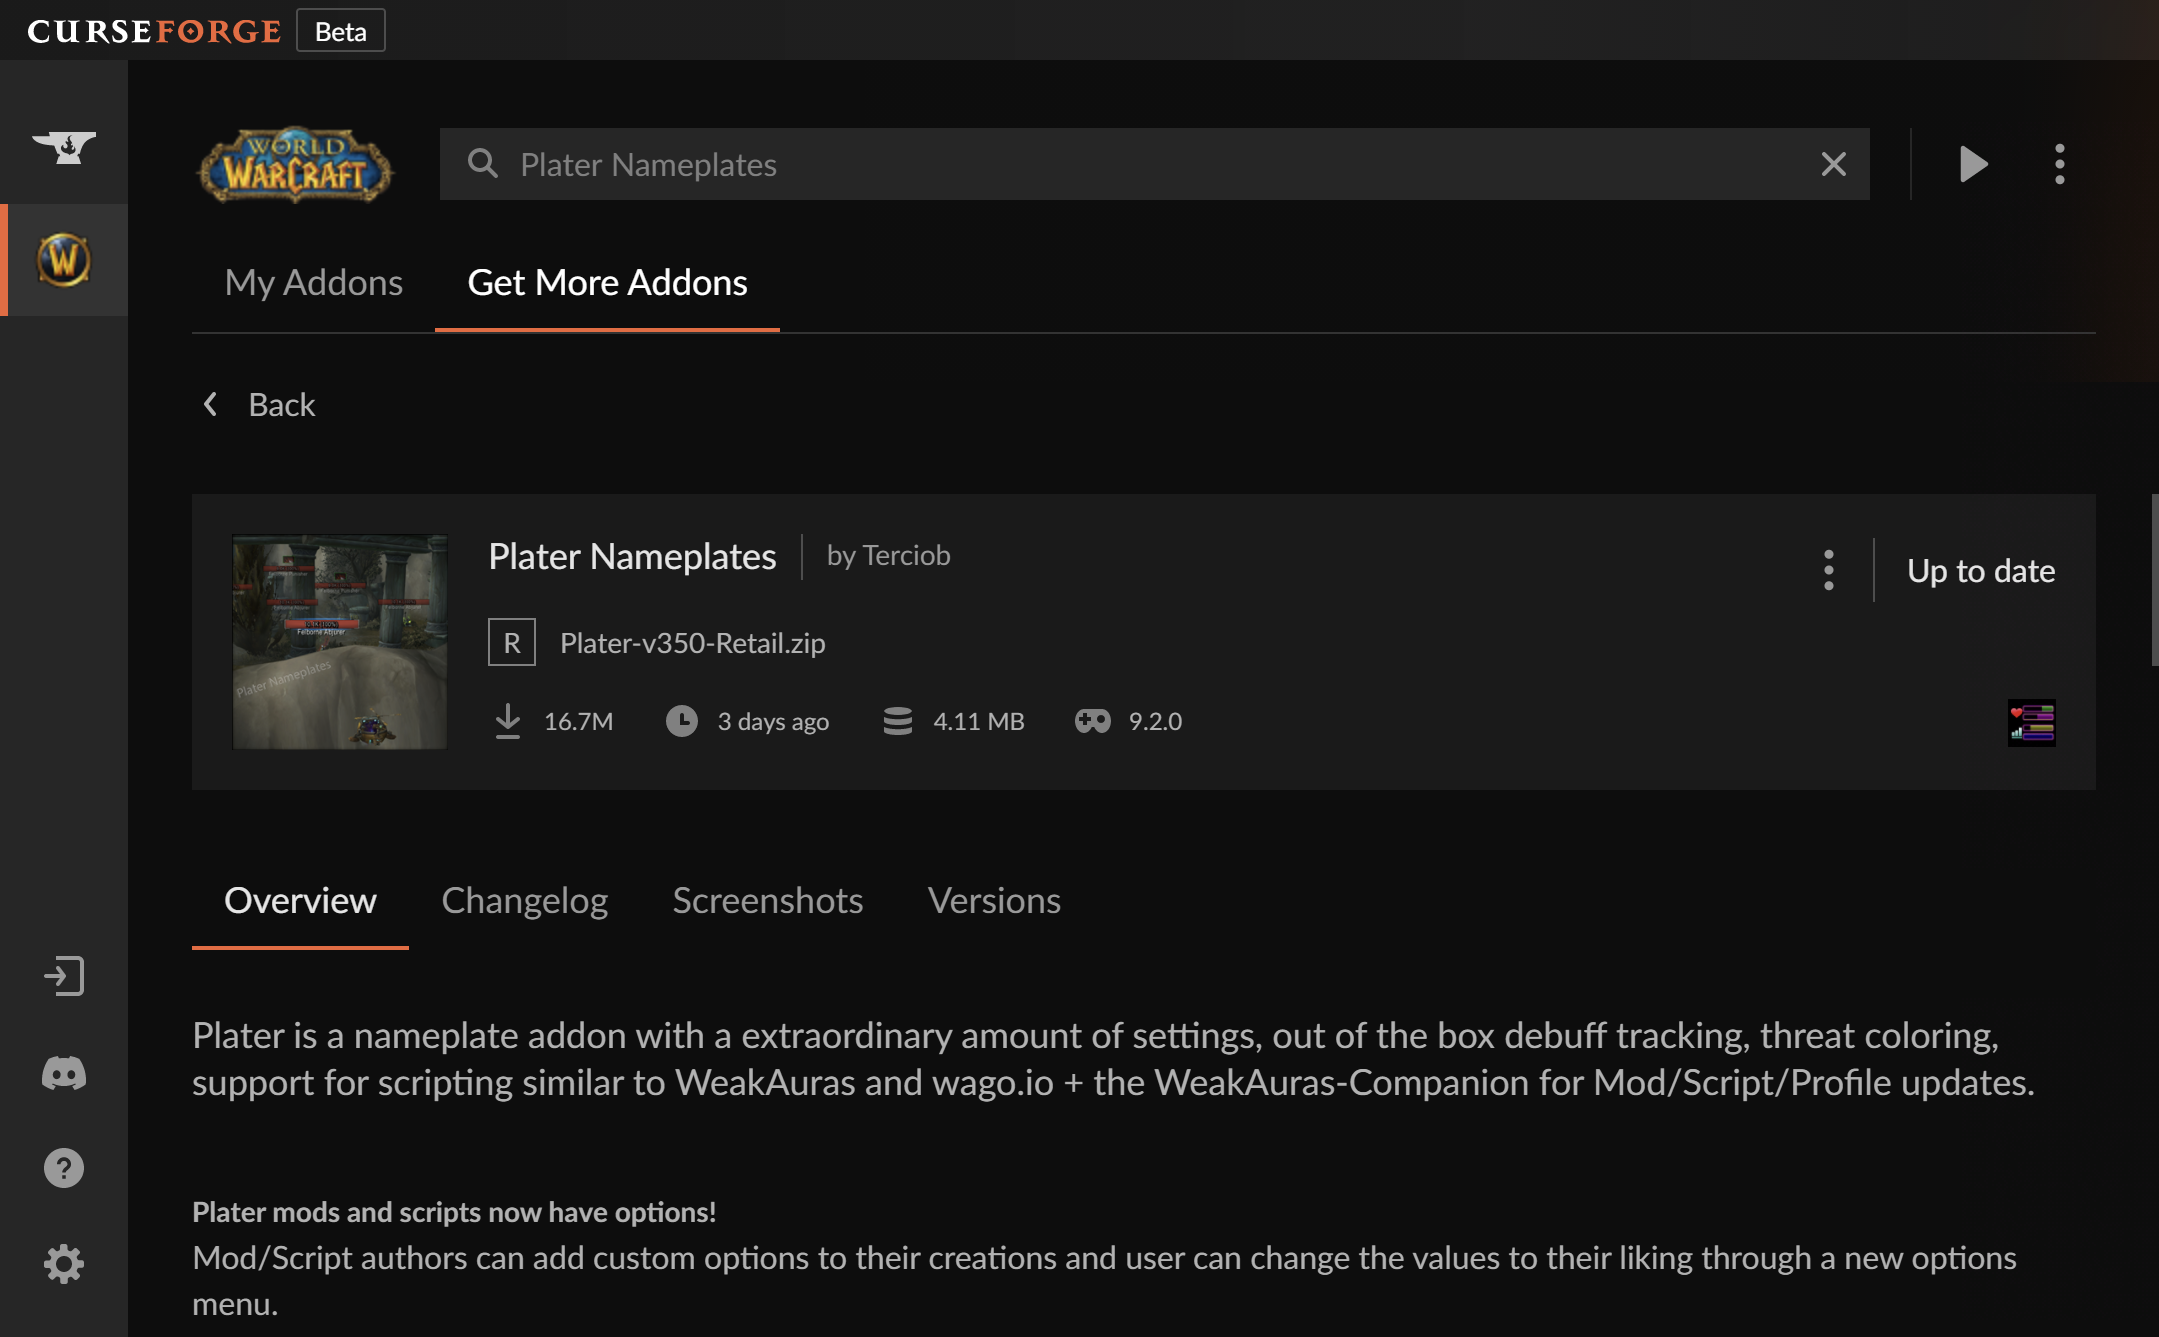Click the Plater Nameplates addon title
Viewport: 2159px width, 1337px height.
pyautogui.click(x=632, y=556)
